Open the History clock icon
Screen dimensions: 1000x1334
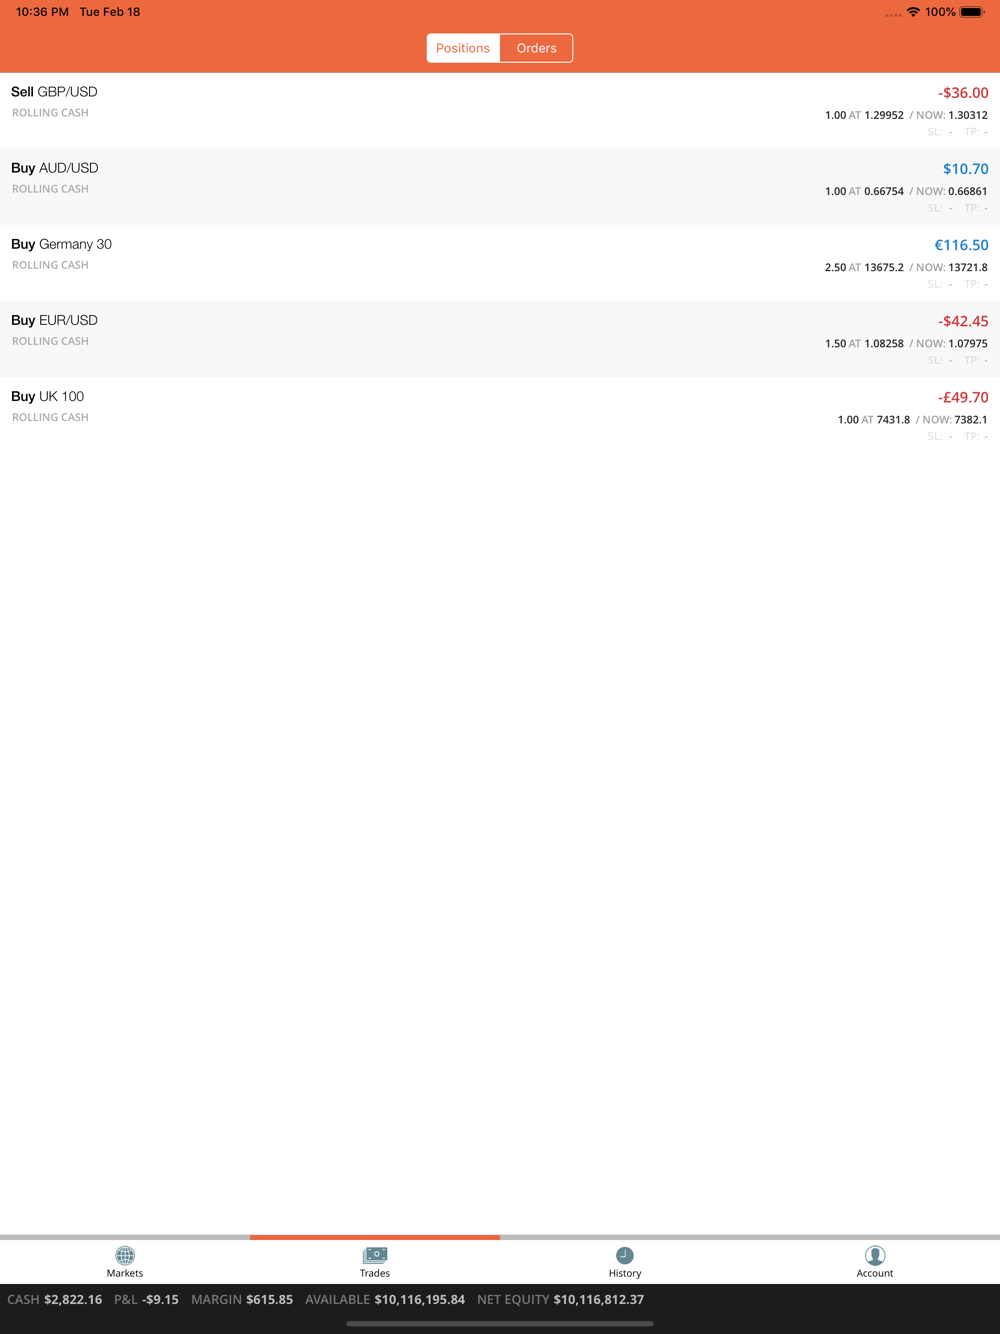[625, 1256]
